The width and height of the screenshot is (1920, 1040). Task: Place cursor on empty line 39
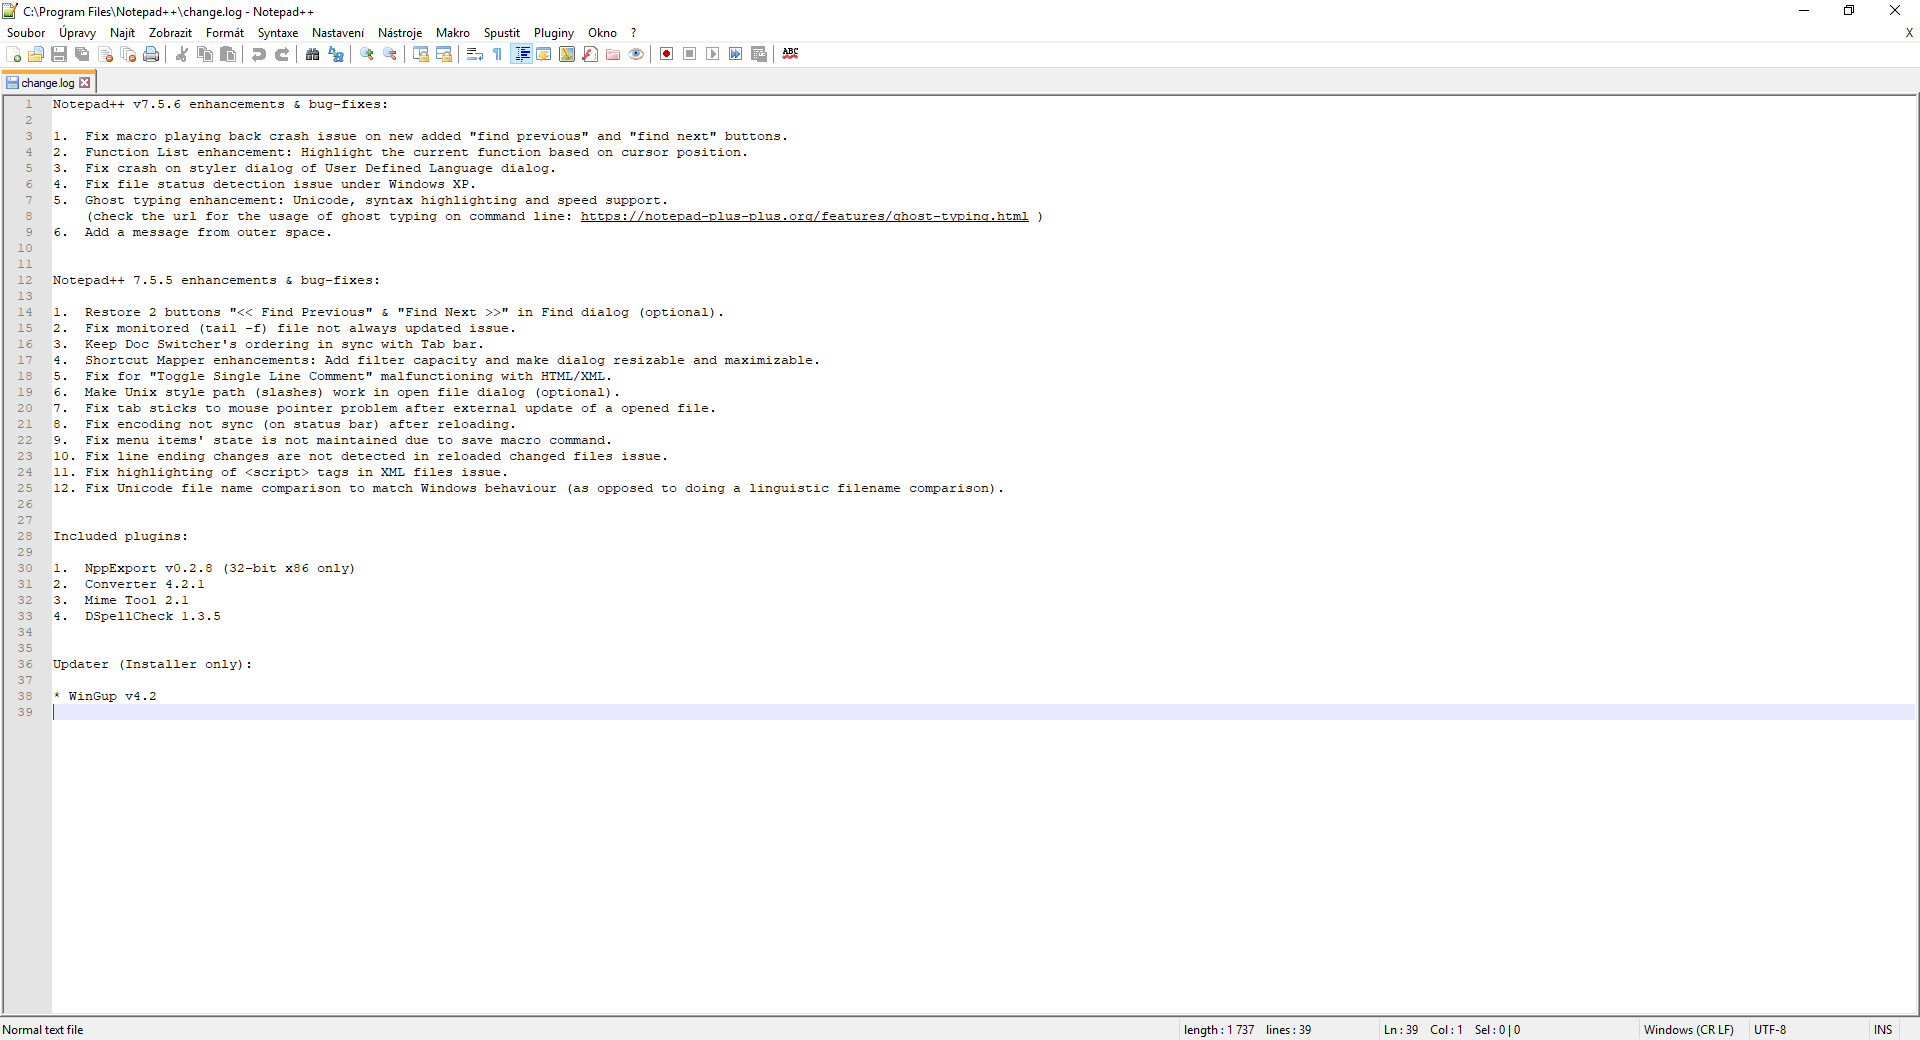tap(984, 712)
